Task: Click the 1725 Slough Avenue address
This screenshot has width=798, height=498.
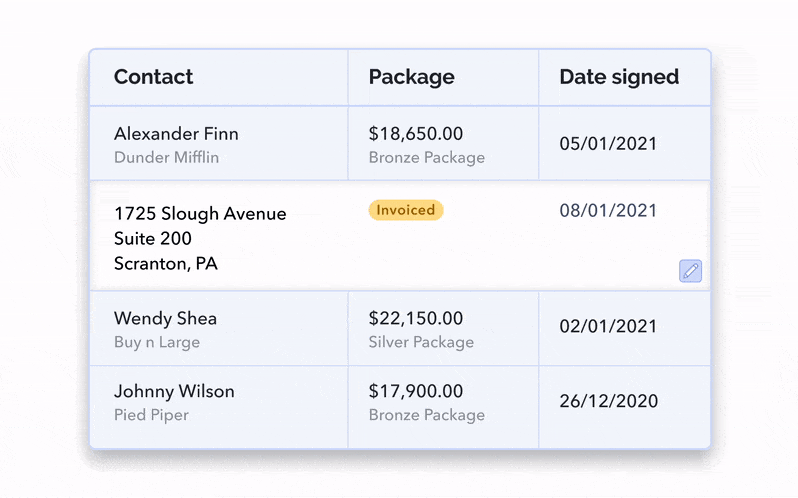Action: [200, 214]
